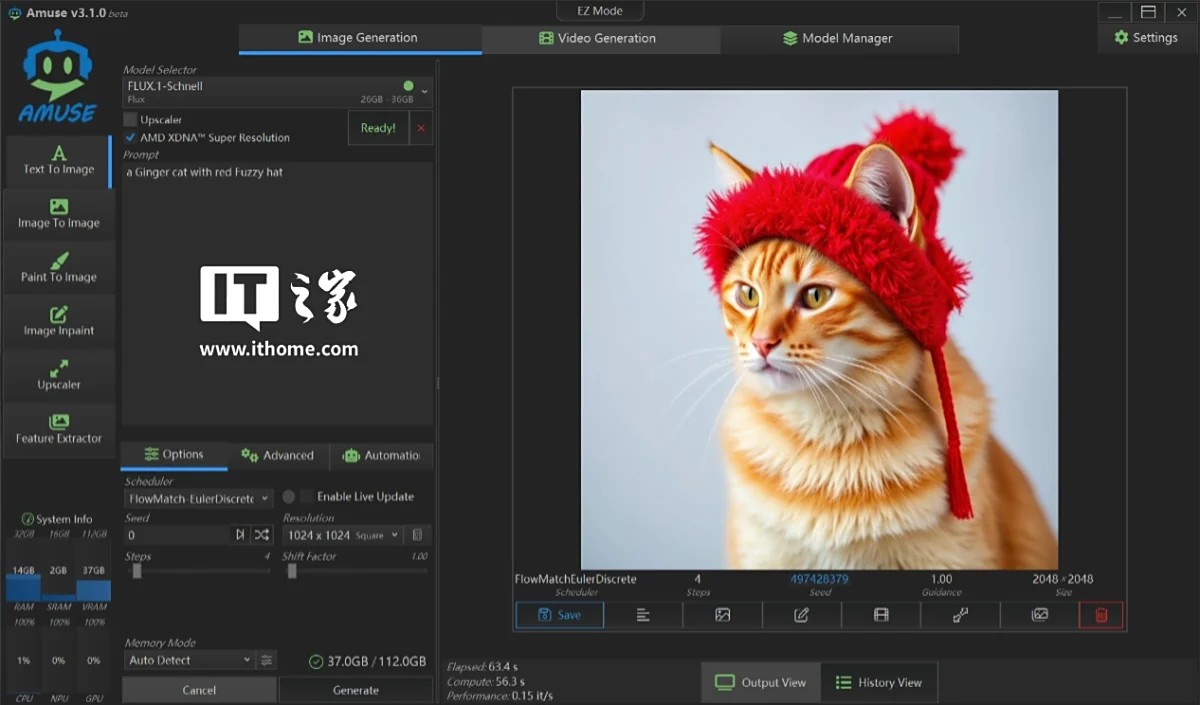Viewport: 1200px width, 705px height.
Task: Open the Auto Detect memory mode dropdown
Action: (189, 660)
